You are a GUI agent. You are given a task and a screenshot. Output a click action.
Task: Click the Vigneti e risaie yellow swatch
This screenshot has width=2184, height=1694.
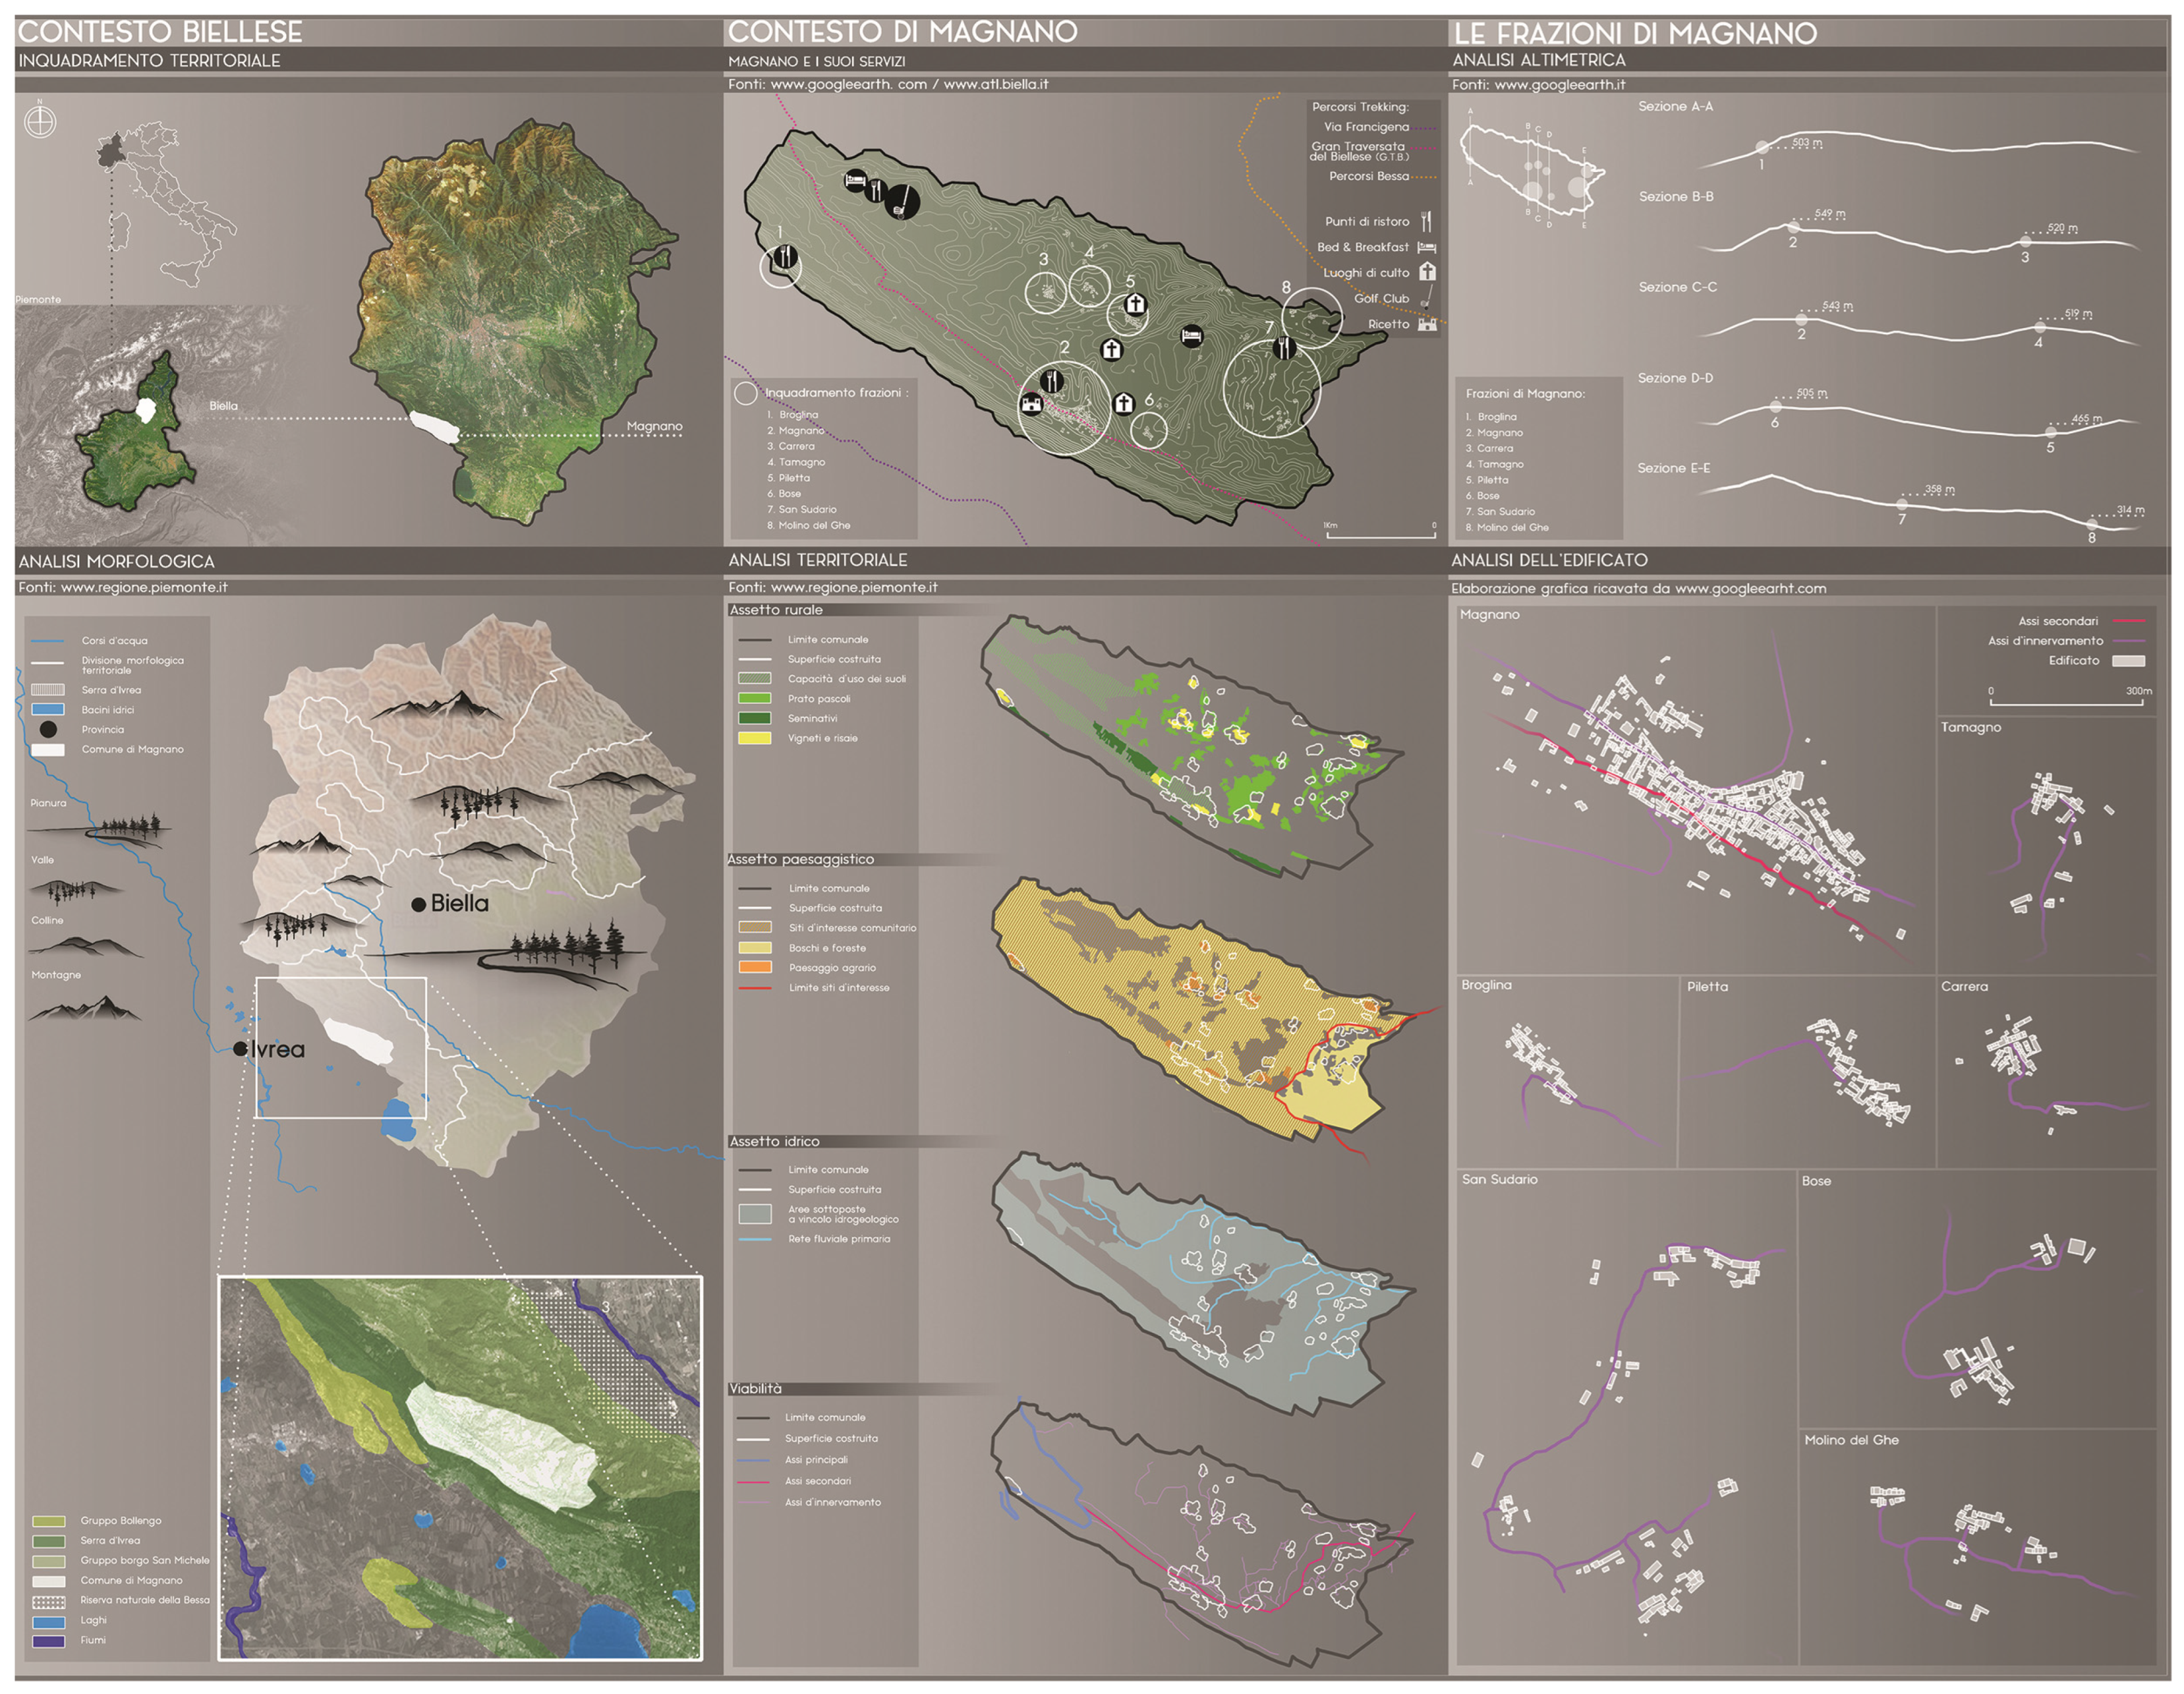[754, 738]
